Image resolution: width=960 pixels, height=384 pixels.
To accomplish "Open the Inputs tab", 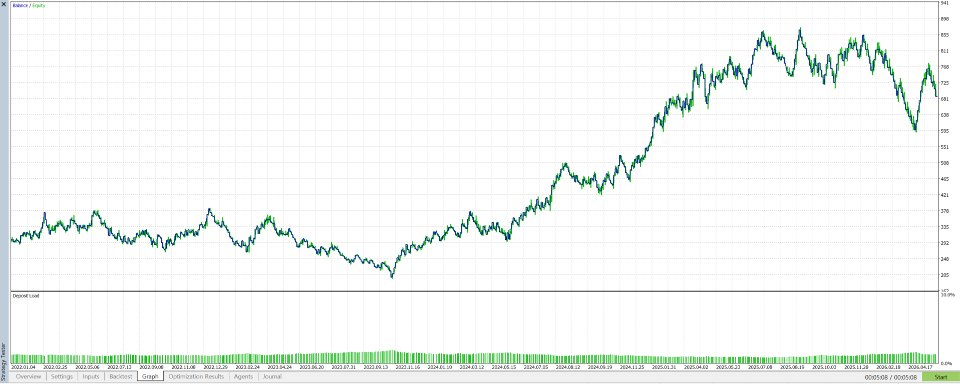I will click(91, 377).
